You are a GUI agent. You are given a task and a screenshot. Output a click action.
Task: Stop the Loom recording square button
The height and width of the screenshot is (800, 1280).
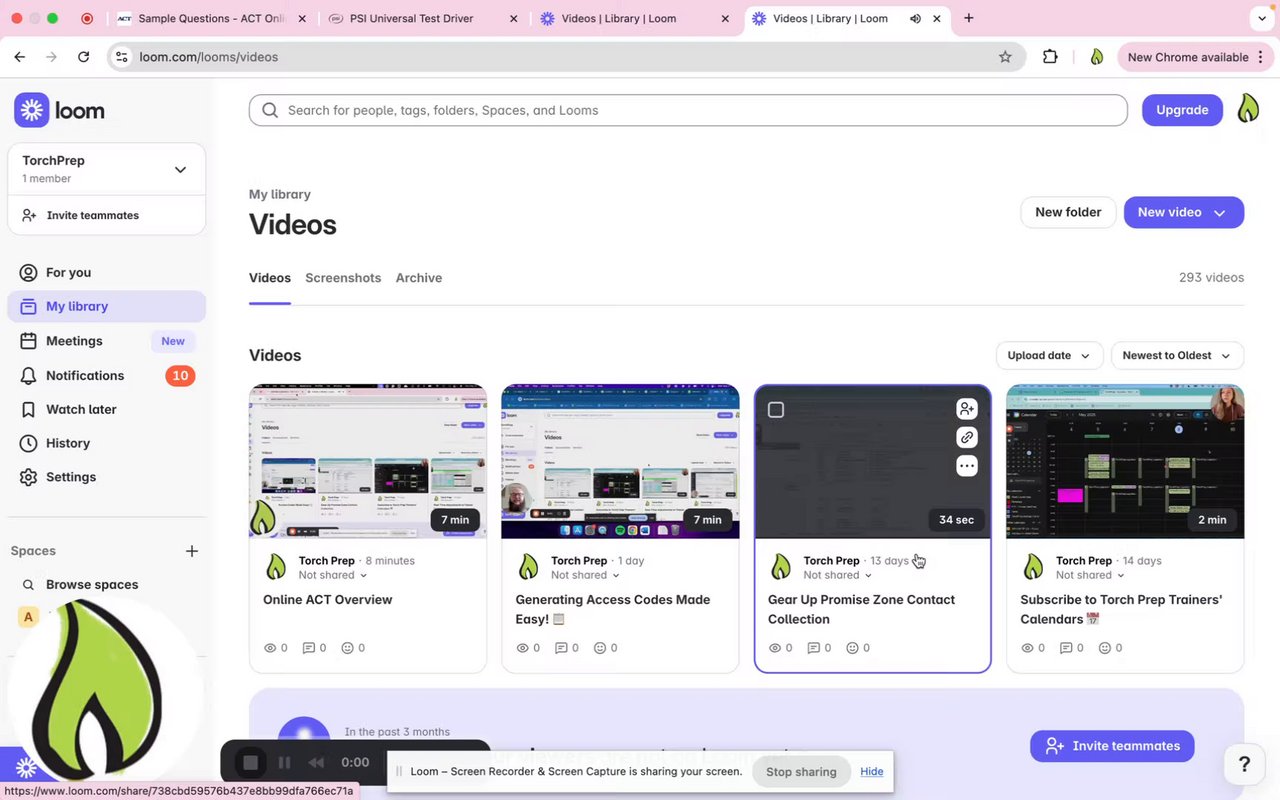[250, 763]
